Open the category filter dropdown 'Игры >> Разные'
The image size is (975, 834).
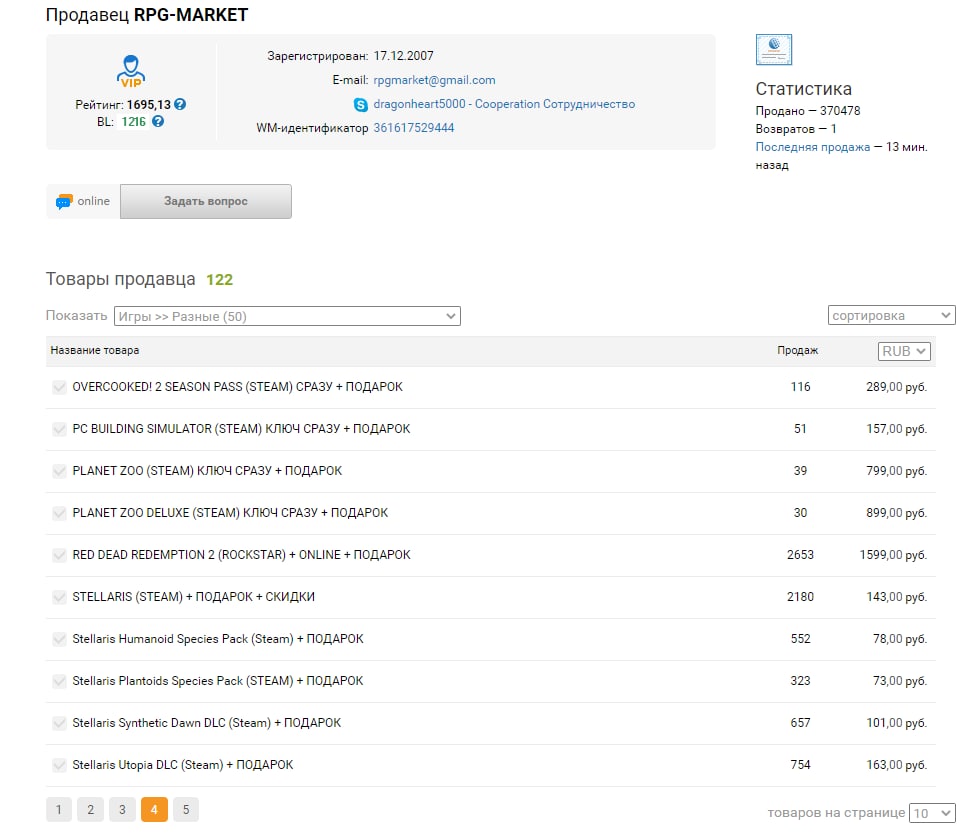click(x=287, y=316)
